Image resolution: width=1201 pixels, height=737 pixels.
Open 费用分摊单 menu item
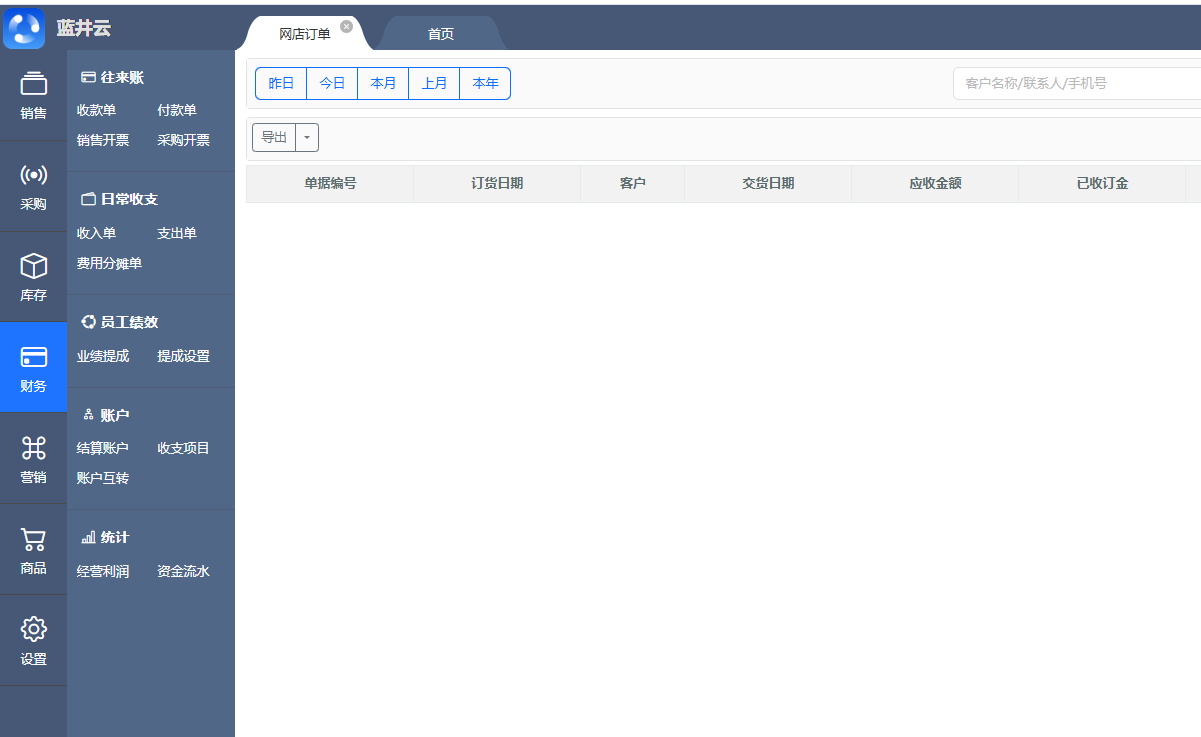point(110,263)
